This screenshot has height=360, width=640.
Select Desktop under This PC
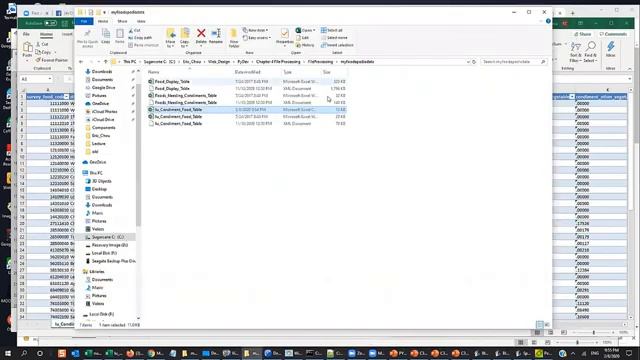[99, 189]
